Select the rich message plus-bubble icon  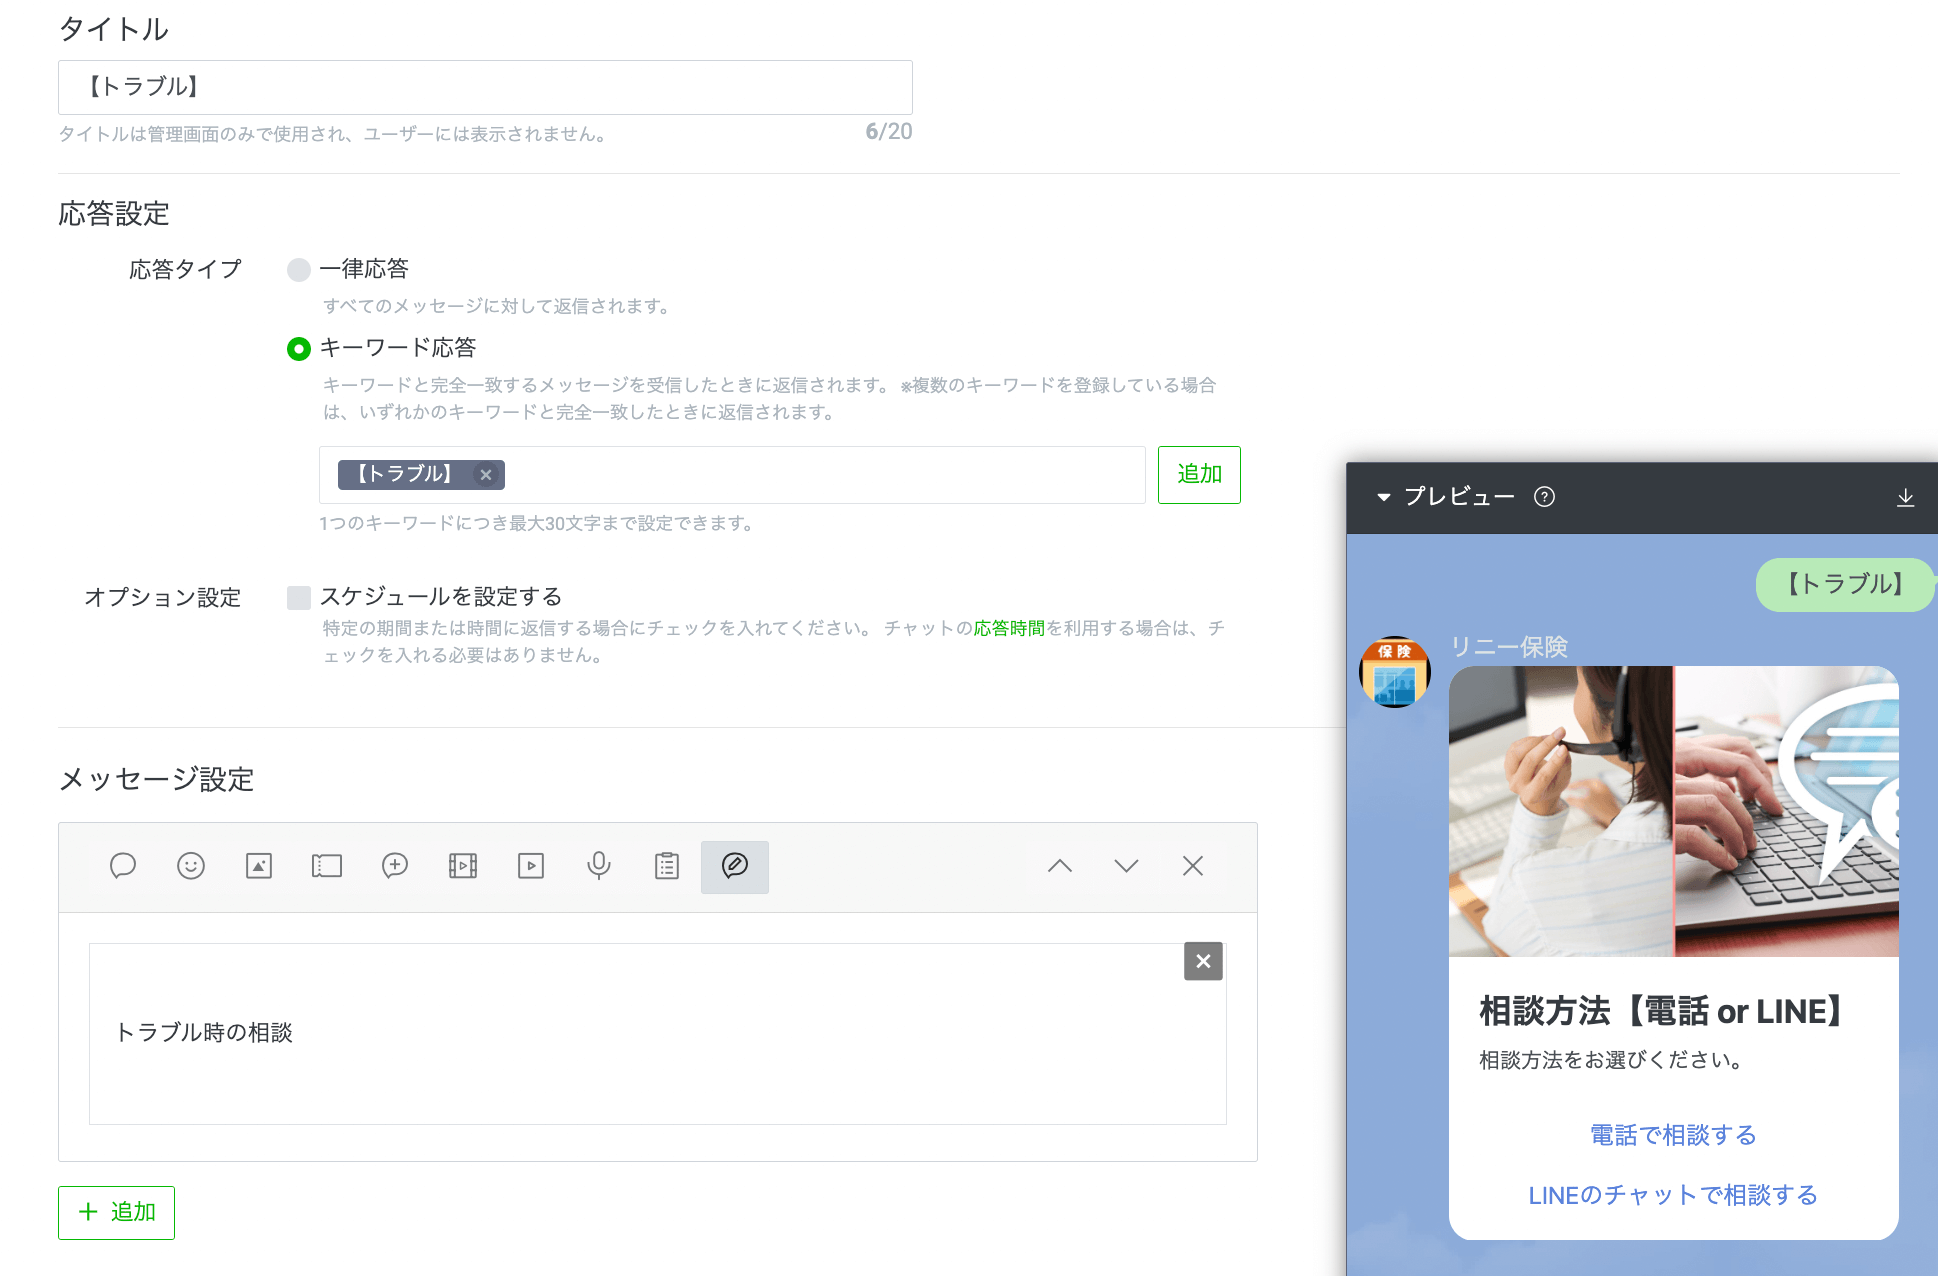pyautogui.click(x=395, y=866)
